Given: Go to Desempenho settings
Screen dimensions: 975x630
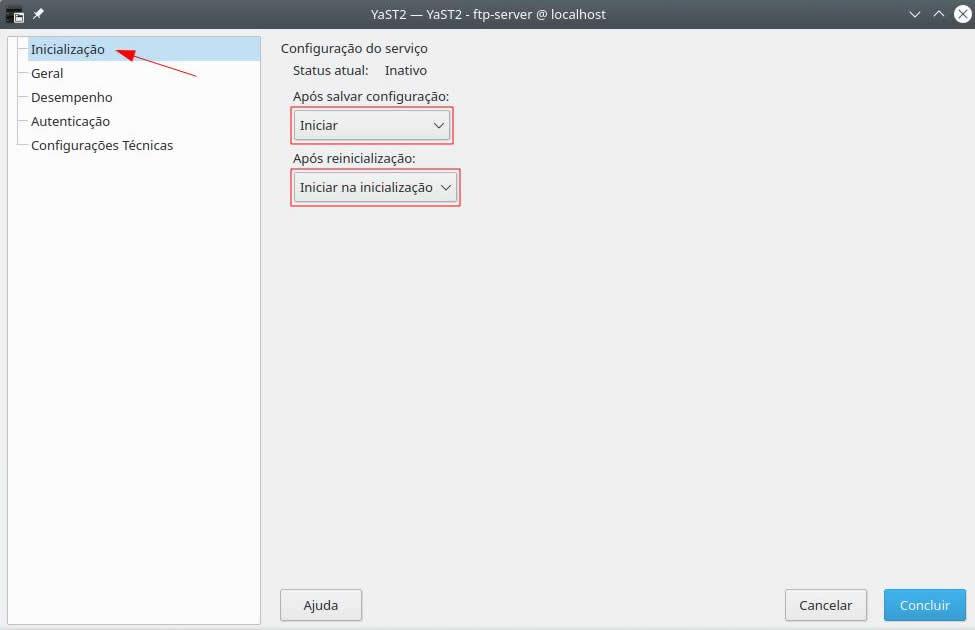Looking at the screenshot, I should (71, 97).
